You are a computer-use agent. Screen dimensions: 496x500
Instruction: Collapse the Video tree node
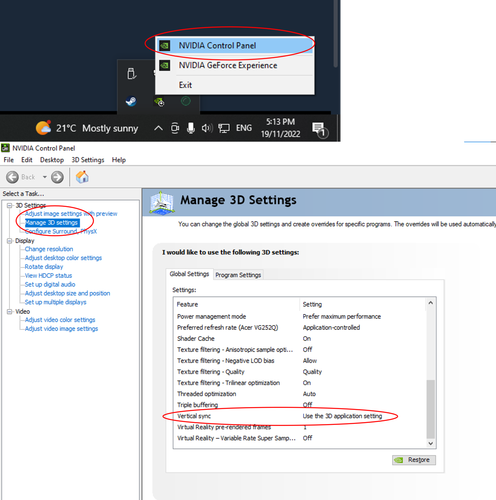coord(10,311)
